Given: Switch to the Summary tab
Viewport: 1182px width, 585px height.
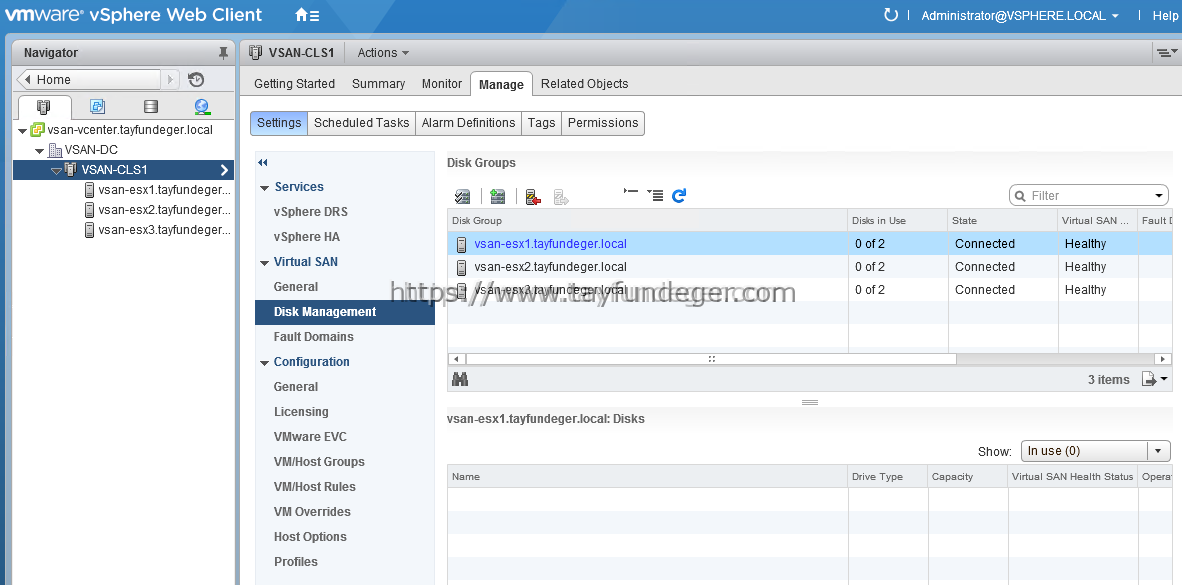Looking at the screenshot, I should click(378, 84).
